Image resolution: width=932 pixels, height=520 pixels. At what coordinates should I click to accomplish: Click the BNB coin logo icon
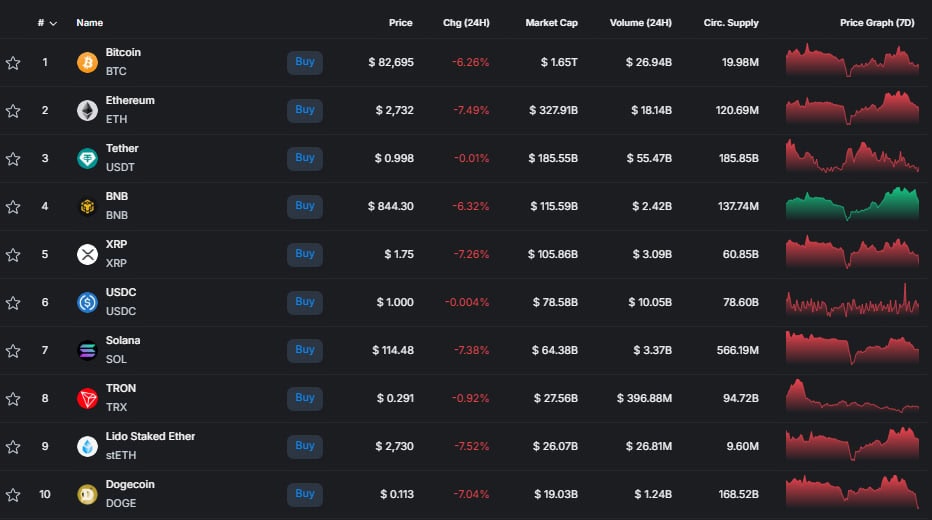point(88,207)
